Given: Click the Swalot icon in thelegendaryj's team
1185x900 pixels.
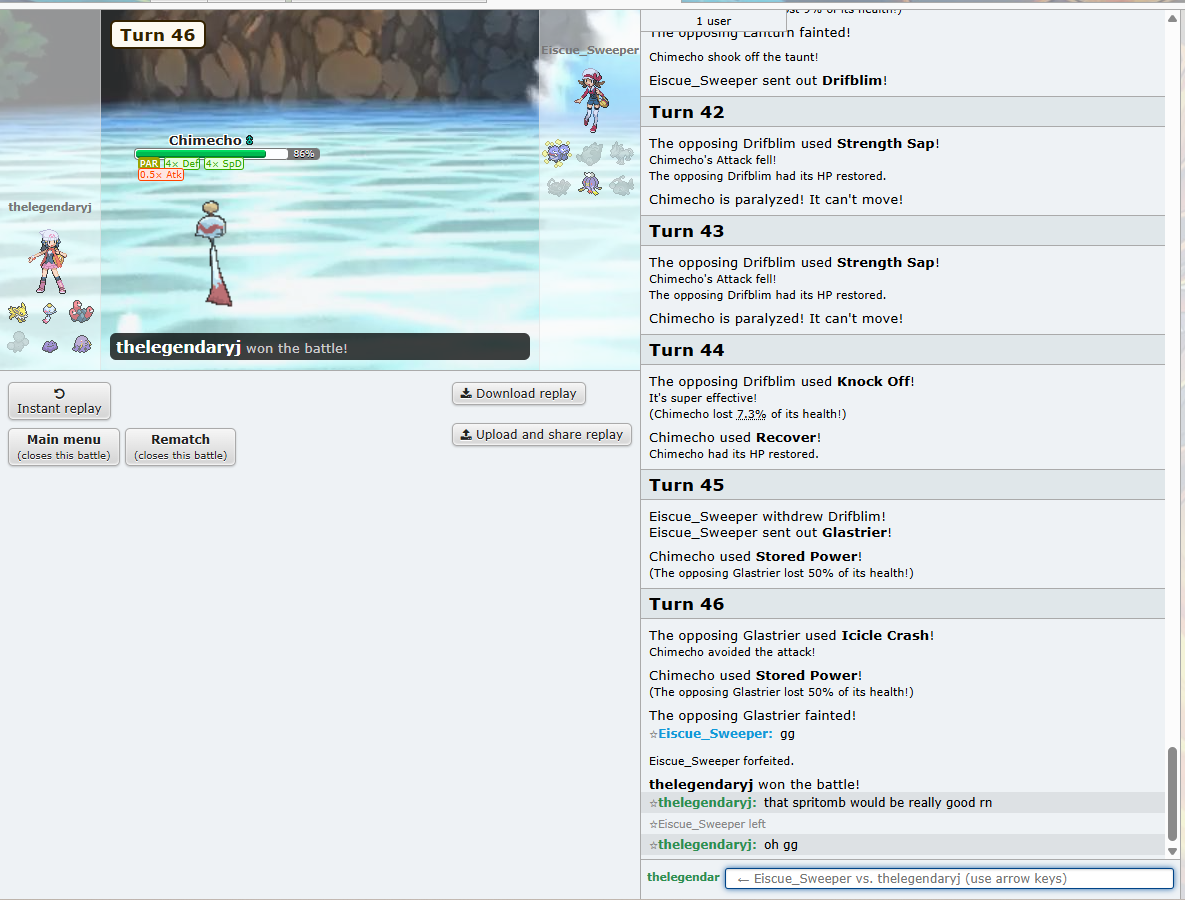Looking at the screenshot, I should click(x=82, y=345).
